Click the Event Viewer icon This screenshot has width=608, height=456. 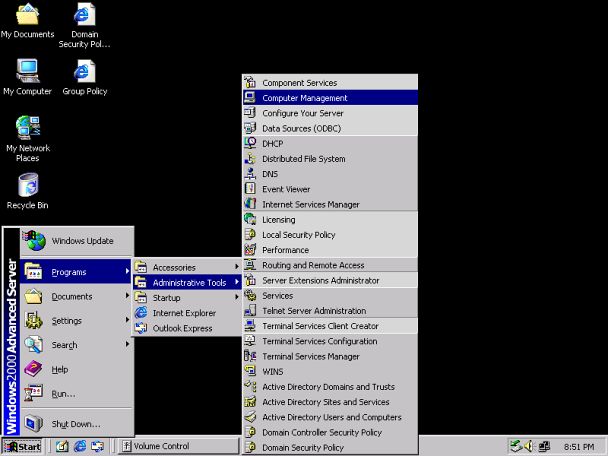pyautogui.click(x=250, y=189)
